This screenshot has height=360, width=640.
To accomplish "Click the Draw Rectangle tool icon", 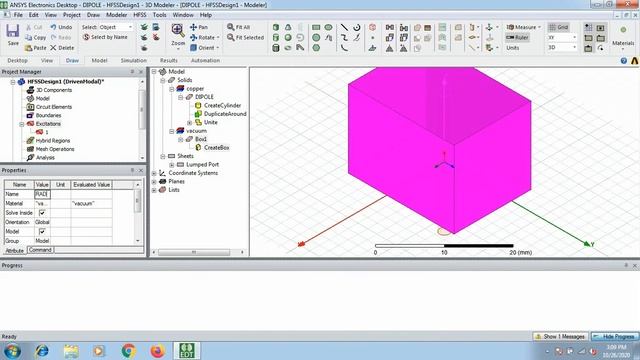I will (x=316, y=27).
